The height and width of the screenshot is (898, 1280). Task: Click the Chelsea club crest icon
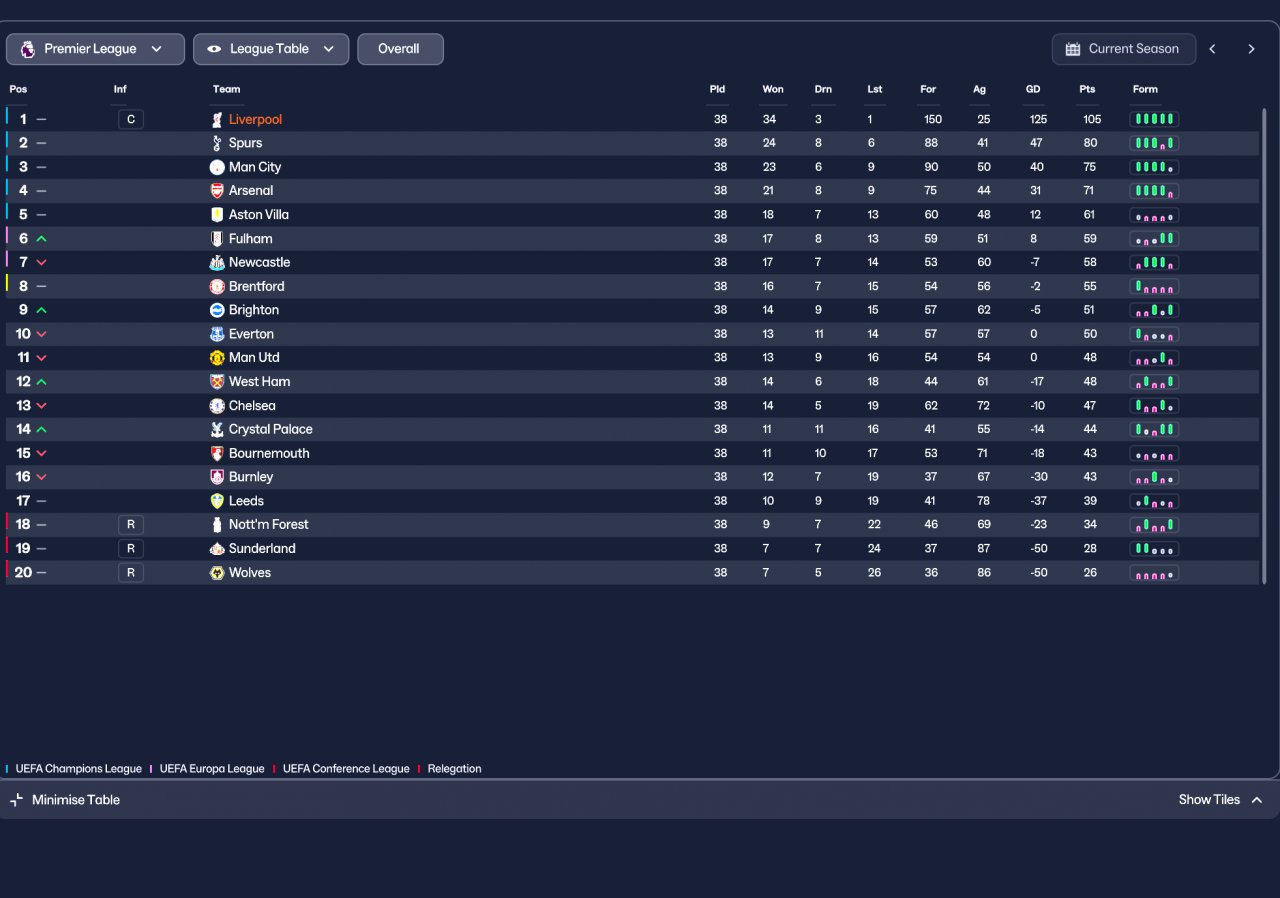[217, 406]
